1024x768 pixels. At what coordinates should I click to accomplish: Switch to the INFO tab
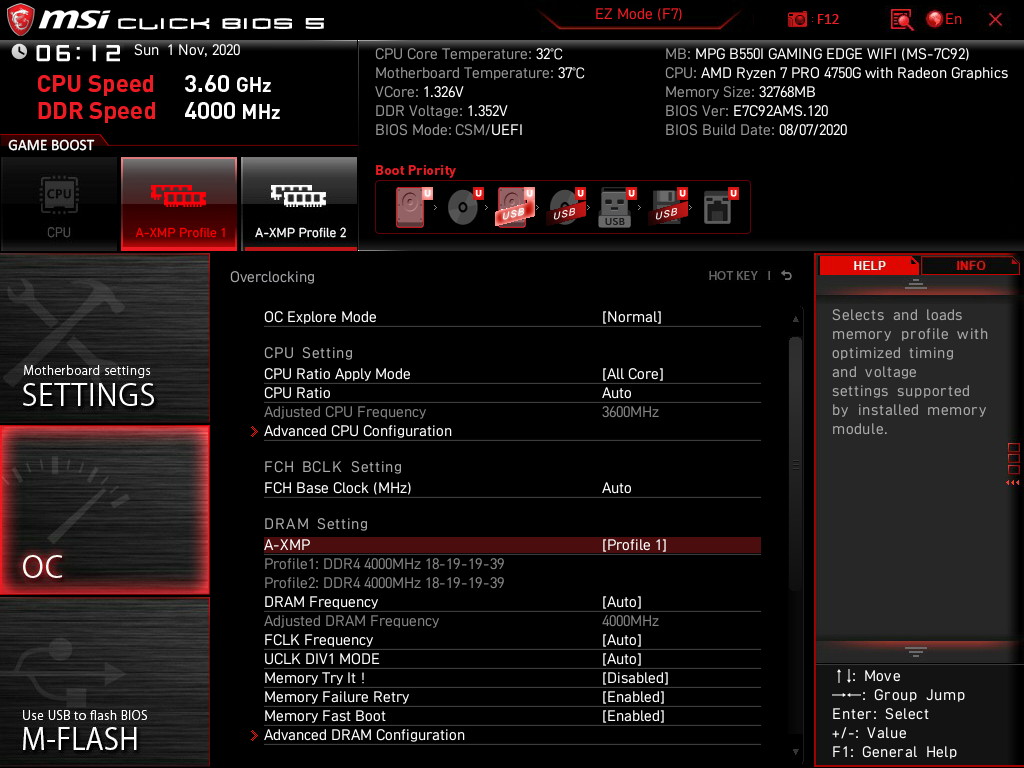tap(970, 265)
